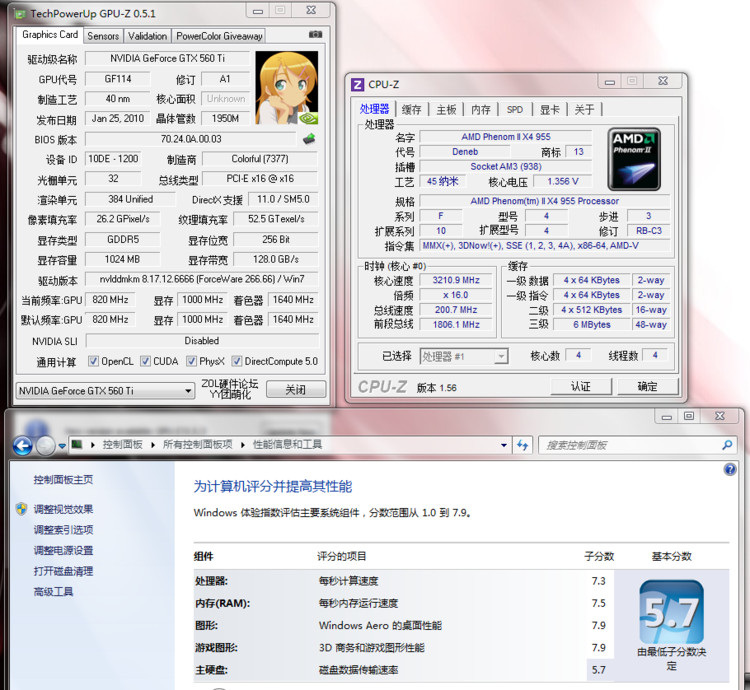Select the 内存 tab in CPU-Z
Viewport: 750px width, 690px height.
pos(481,110)
